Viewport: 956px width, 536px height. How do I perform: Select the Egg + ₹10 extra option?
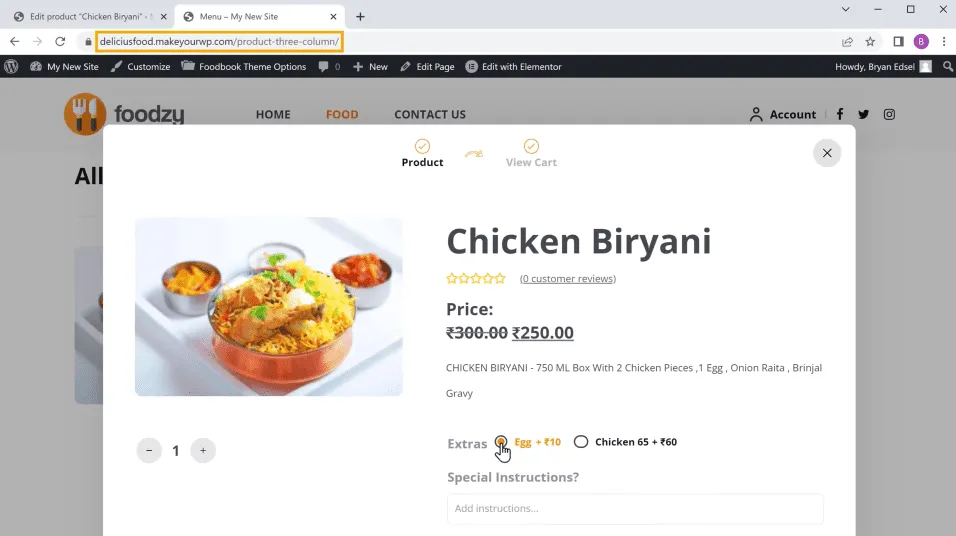[x=501, y=442]
